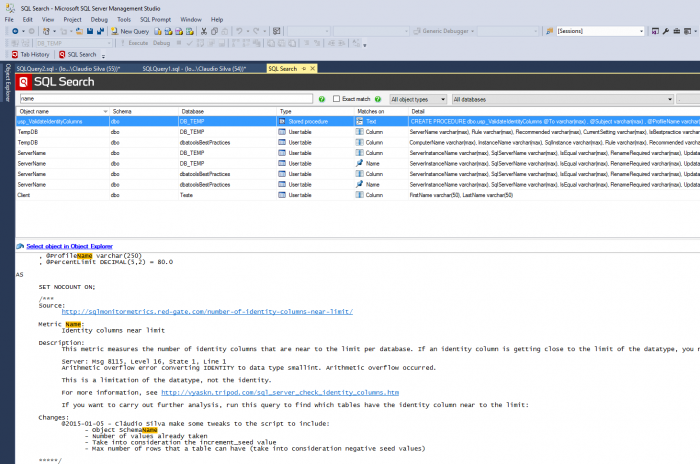Click the green help icon beside search box
The height and width of the screenshot is (464, 700).
coord(322,99)
